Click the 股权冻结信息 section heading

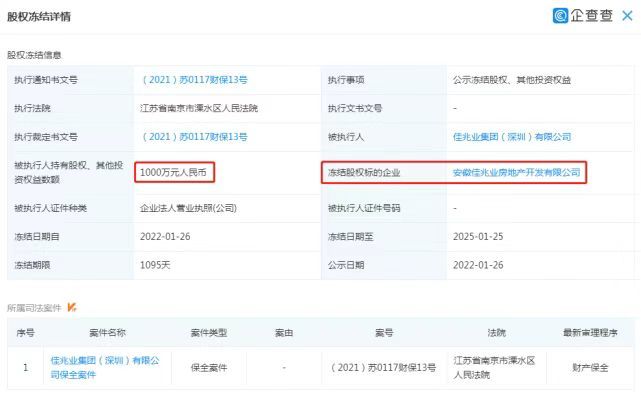tap(34, 55)
